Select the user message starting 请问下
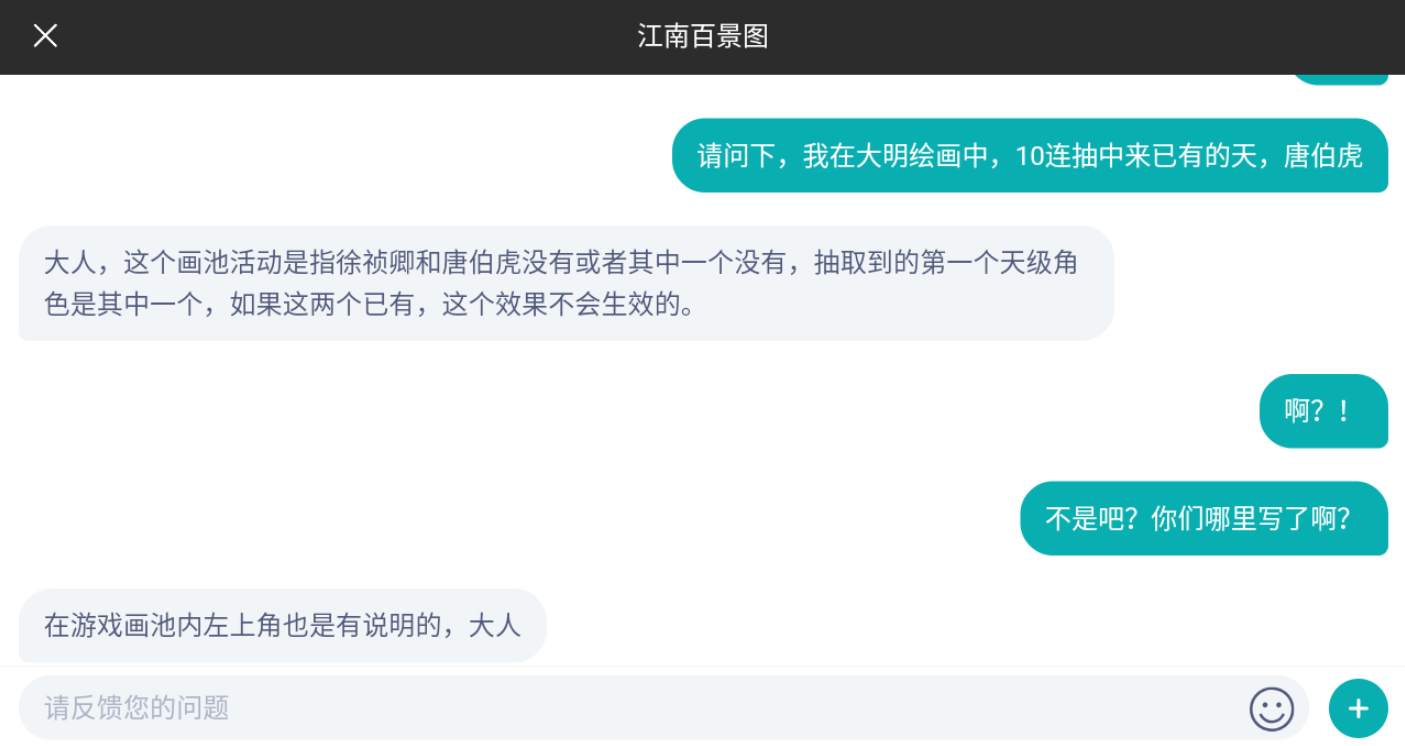 pyautogui.click(x=1029, y=156)
